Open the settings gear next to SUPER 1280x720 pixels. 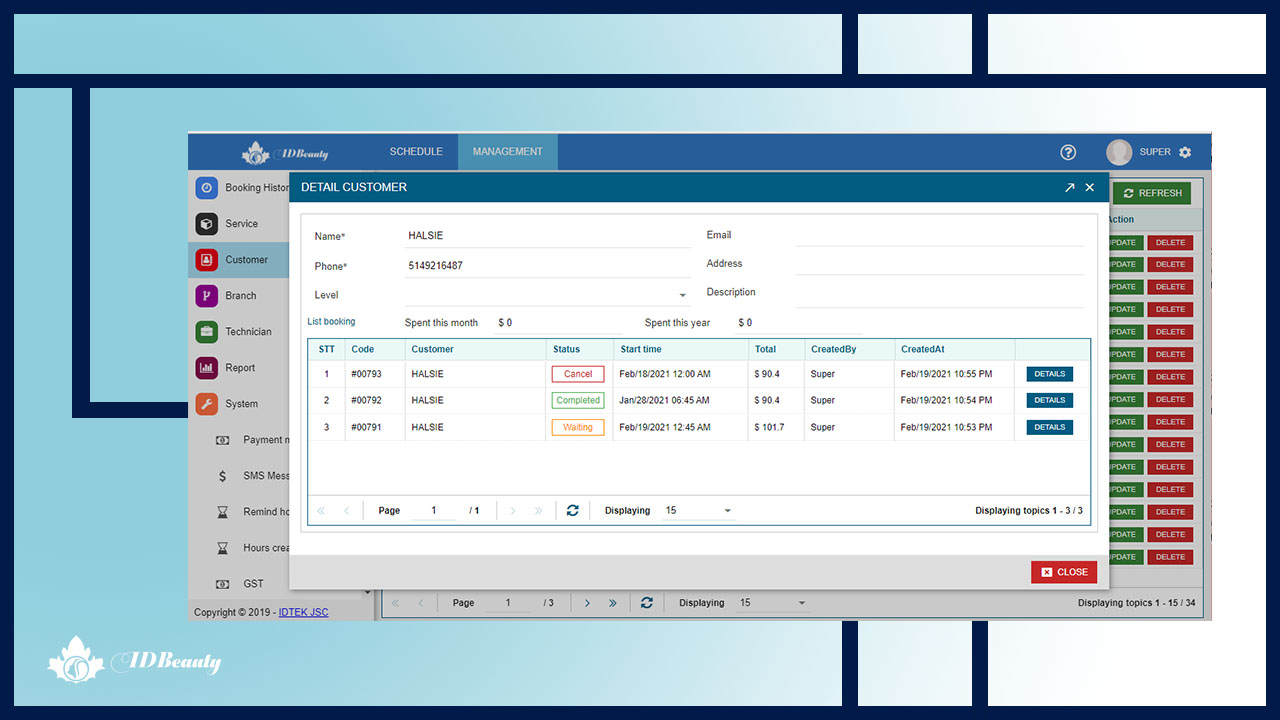coord(1185,152)
